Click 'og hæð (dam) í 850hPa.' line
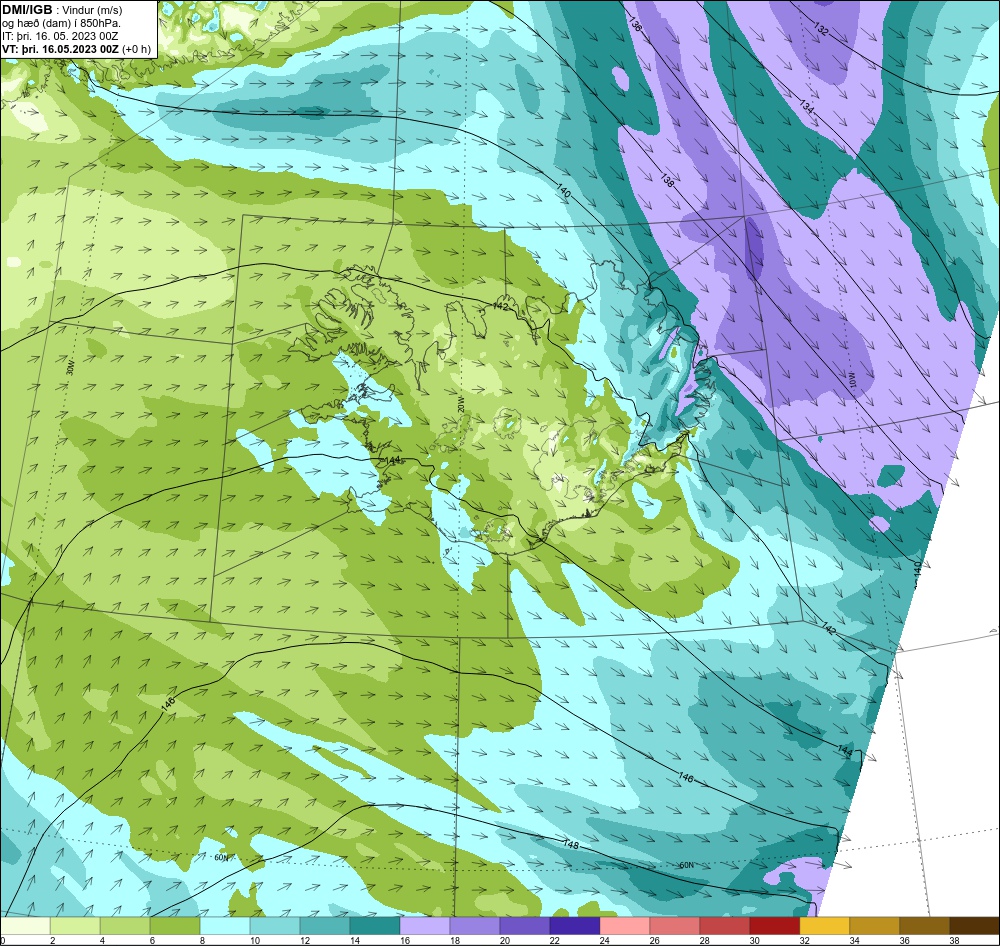The width and height of the screenshot is (1000, 946). (x=61, y=23)
